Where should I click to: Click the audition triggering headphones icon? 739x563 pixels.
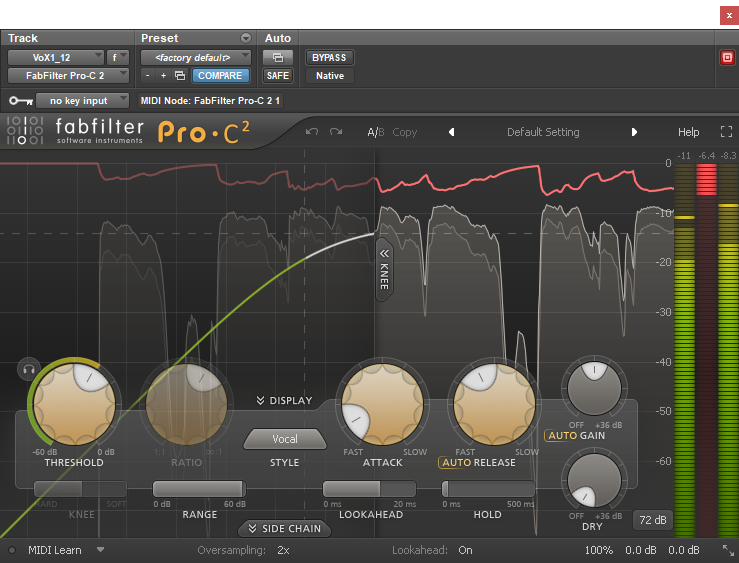[29, 370]
